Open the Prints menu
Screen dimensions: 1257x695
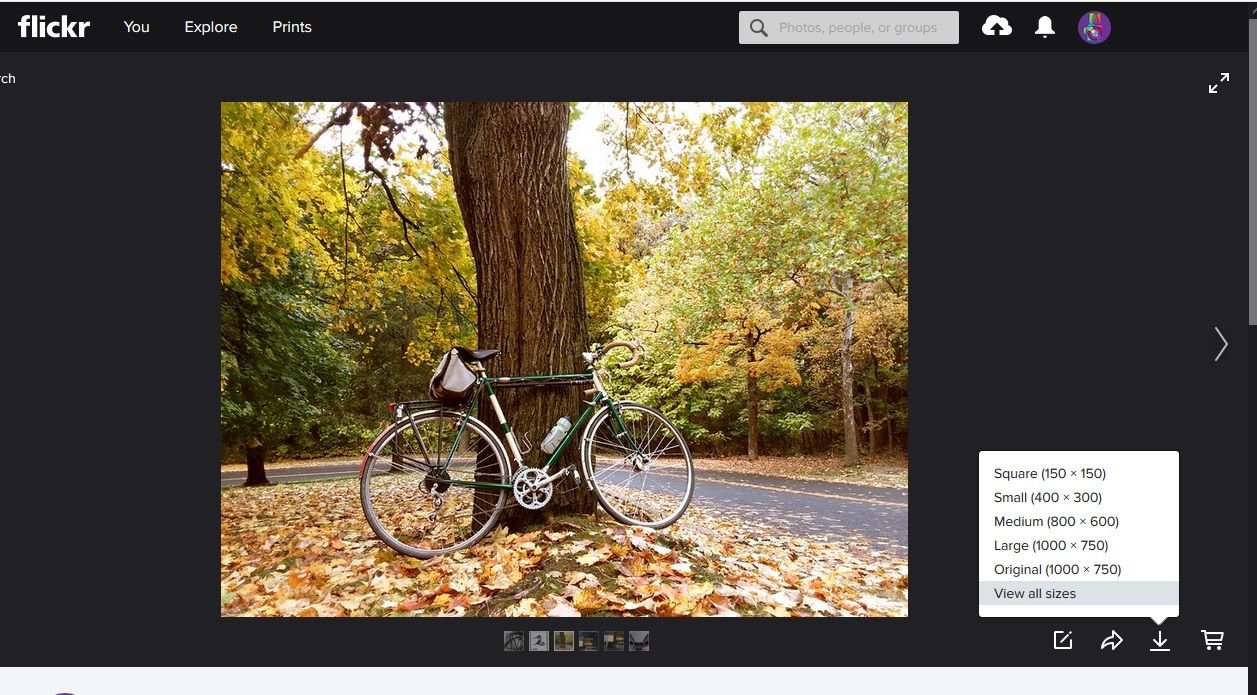point(292,27)
